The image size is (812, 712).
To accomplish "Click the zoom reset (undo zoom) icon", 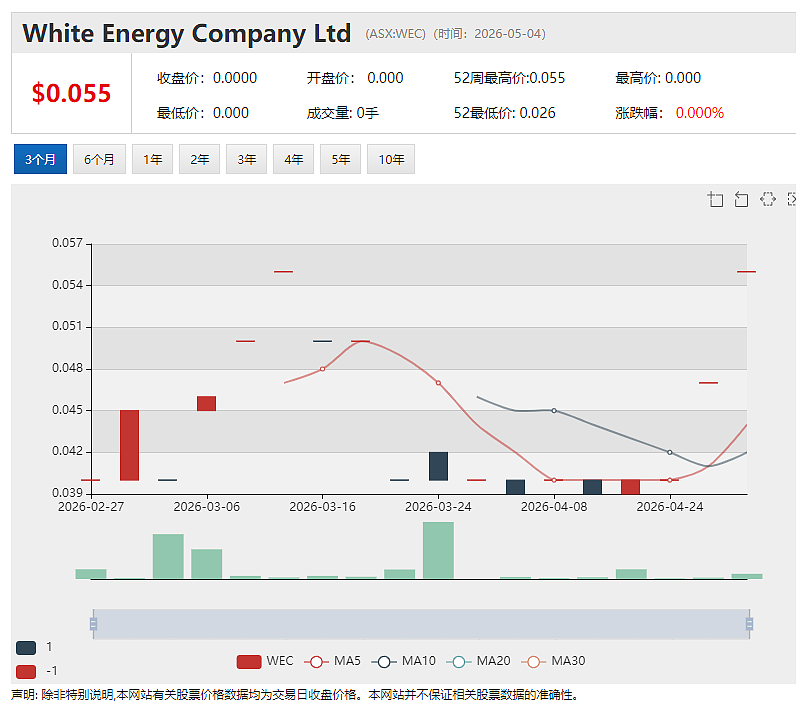I will 742,199.
